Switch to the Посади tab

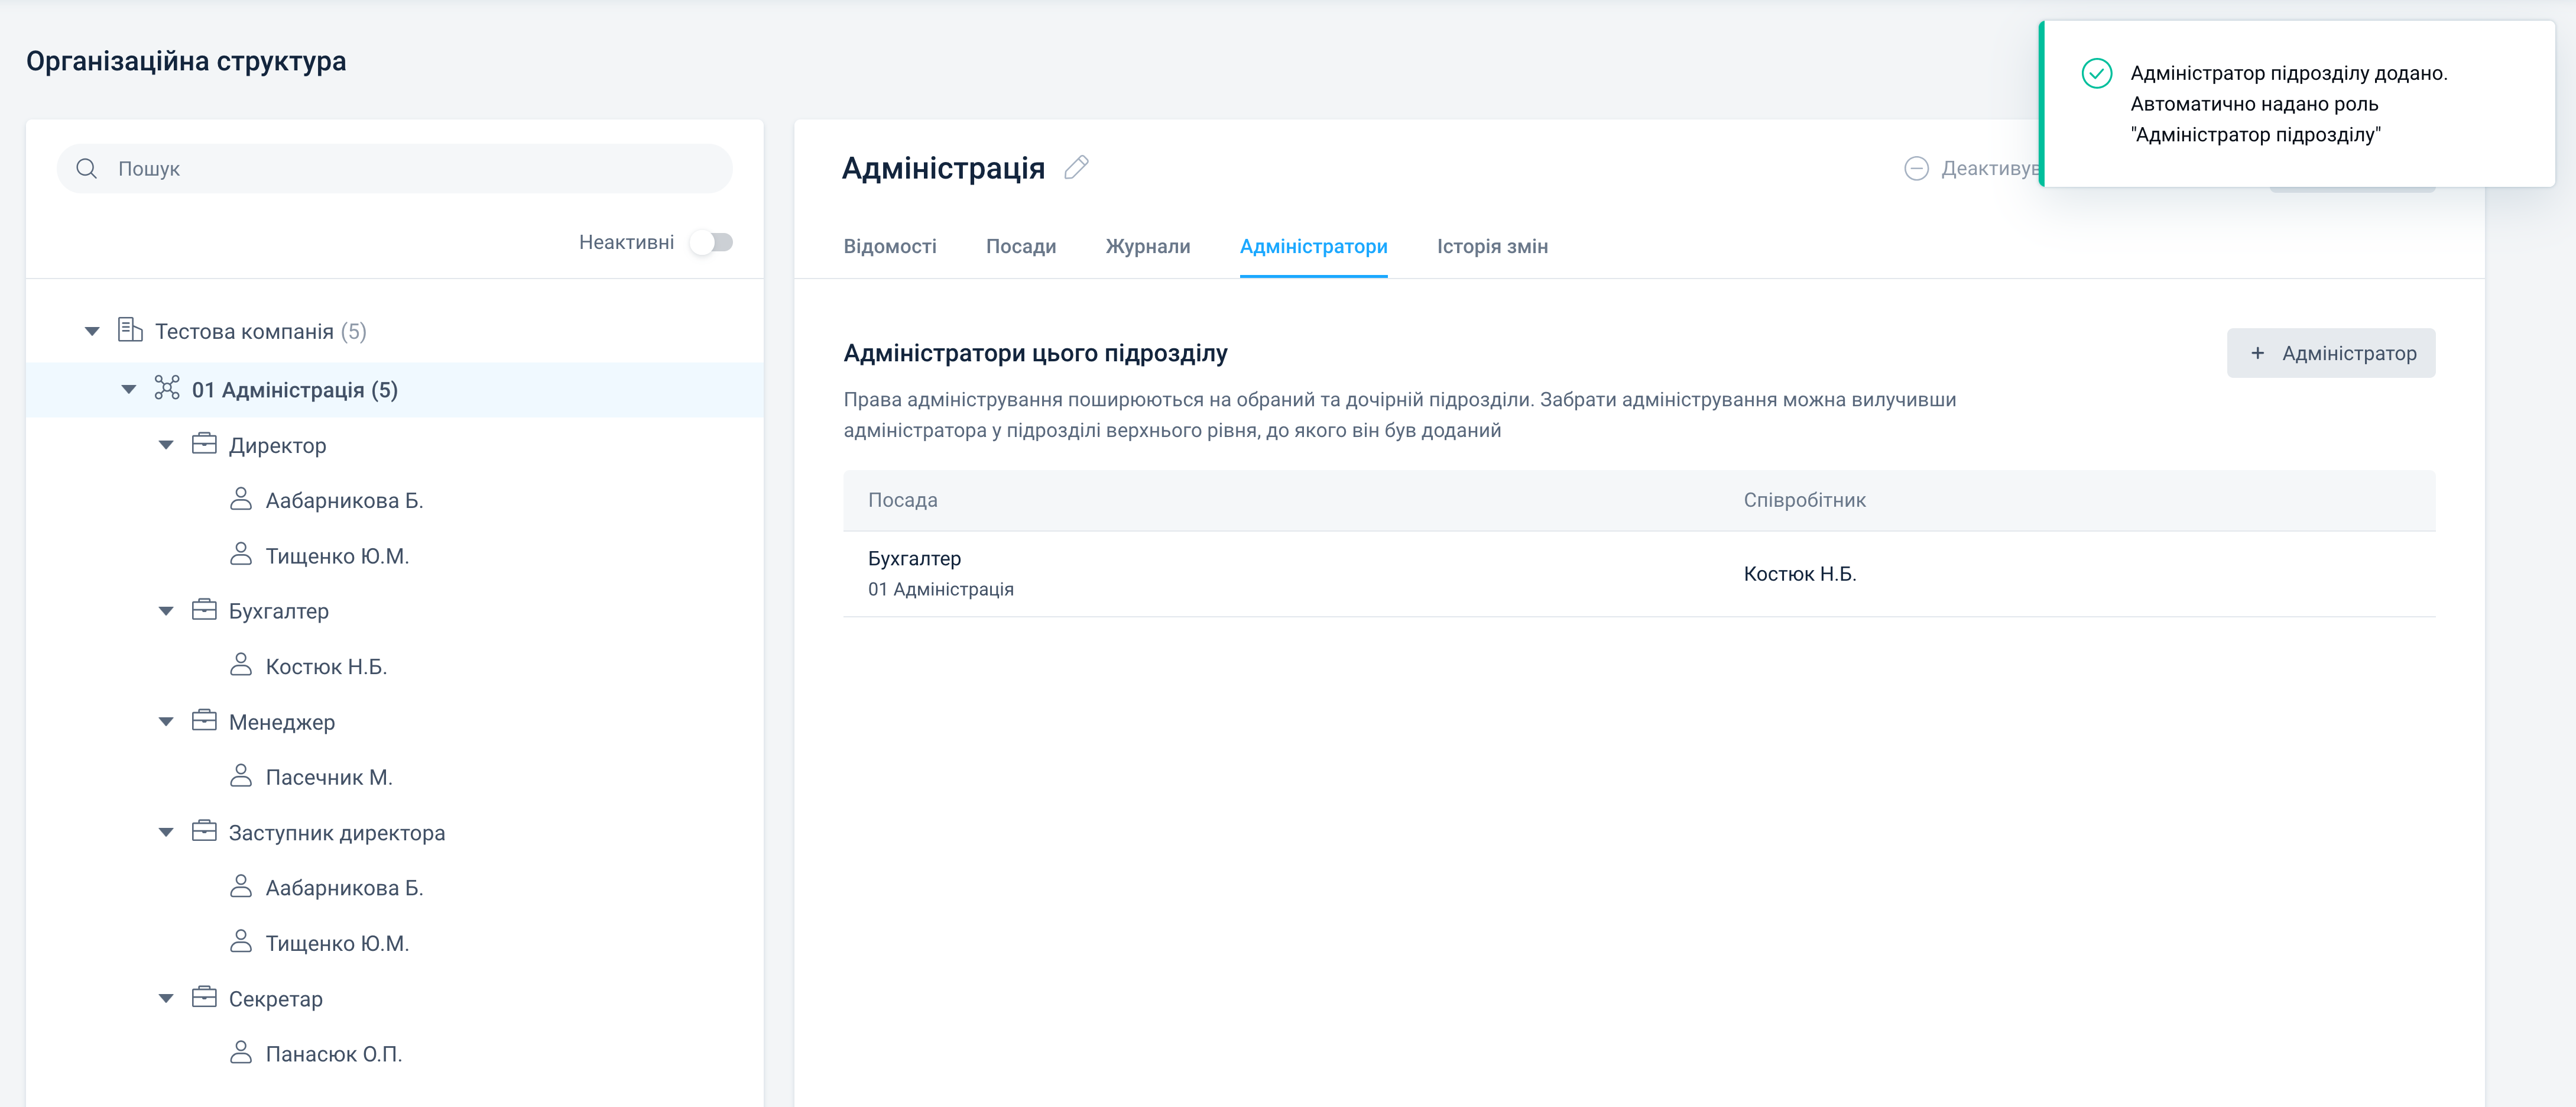coord(1020,246)
